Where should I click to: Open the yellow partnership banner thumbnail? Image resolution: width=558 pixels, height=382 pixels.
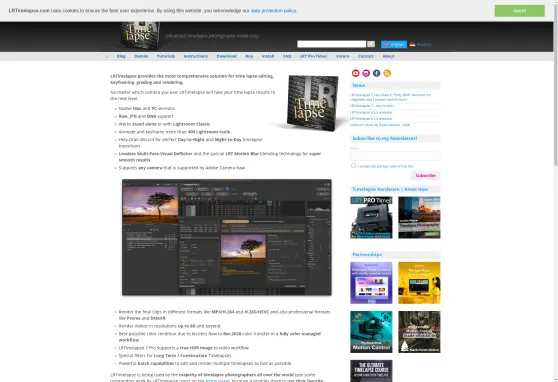(x=419, y=283)
